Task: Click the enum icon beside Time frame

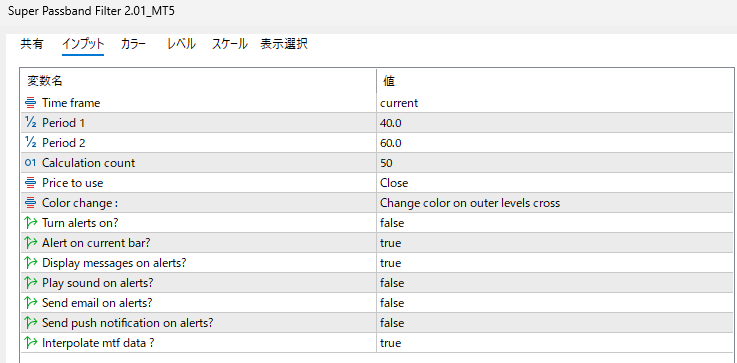Action: tap(31, 103)
